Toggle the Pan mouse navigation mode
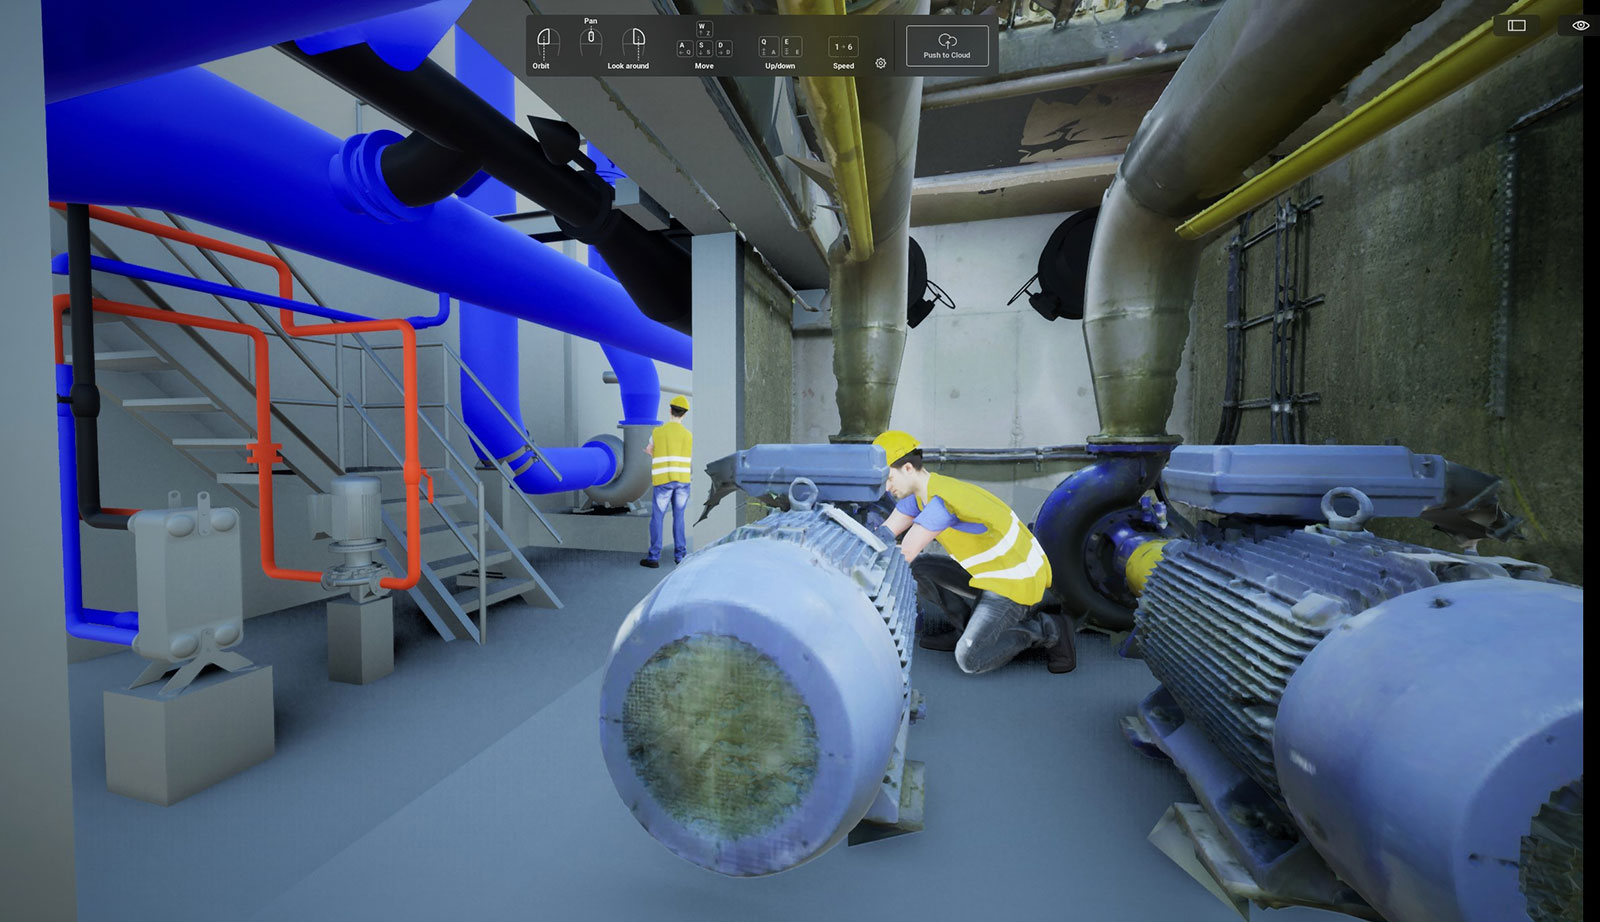 click(590, 37)
